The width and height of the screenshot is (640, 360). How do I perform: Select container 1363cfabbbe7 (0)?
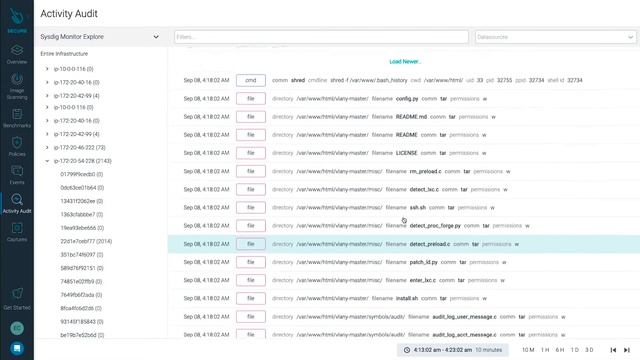click(x=82, y=214)
